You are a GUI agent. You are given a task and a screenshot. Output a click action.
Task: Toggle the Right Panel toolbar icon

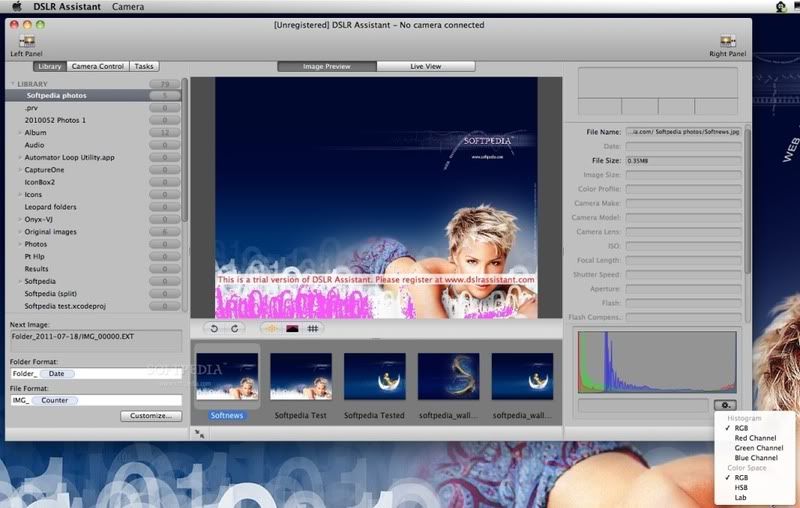(x=728, y=41)
